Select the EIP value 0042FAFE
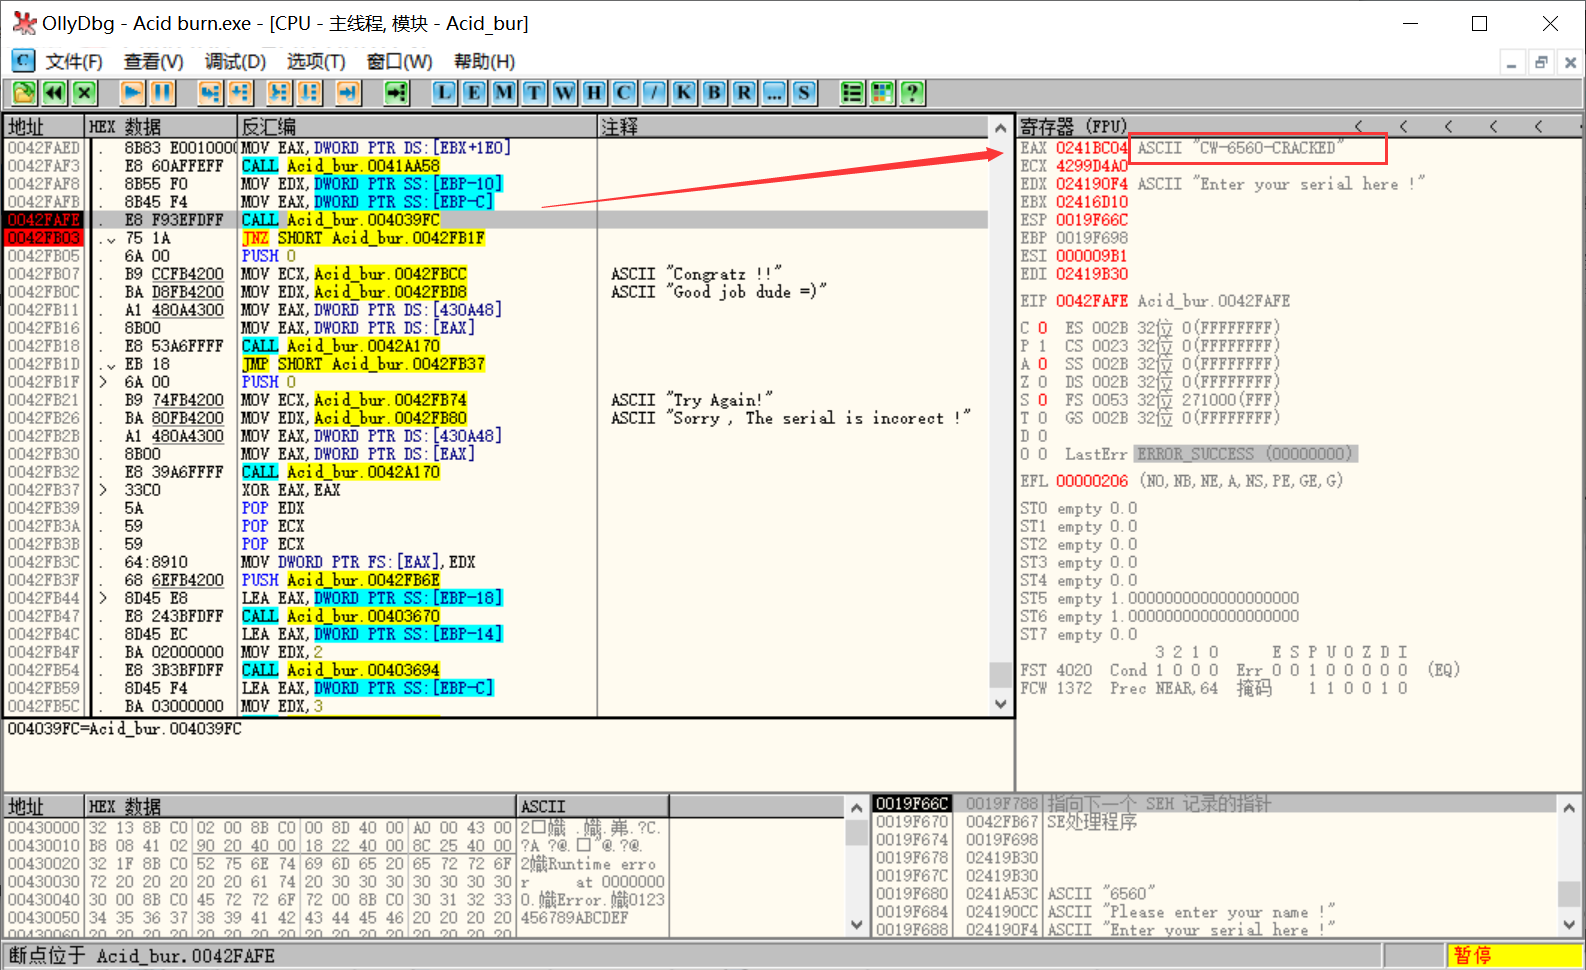This screenshot has height=970, width=1586. 1092,301
